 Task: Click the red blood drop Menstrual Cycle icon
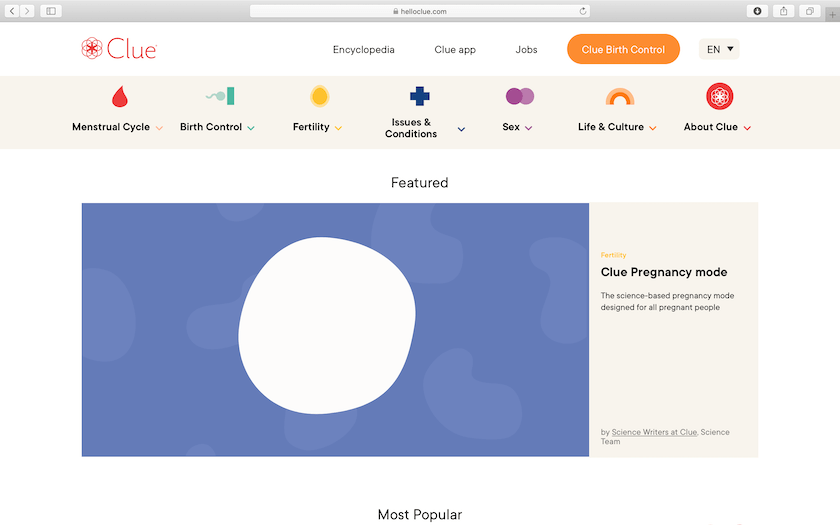coord(120,96)
